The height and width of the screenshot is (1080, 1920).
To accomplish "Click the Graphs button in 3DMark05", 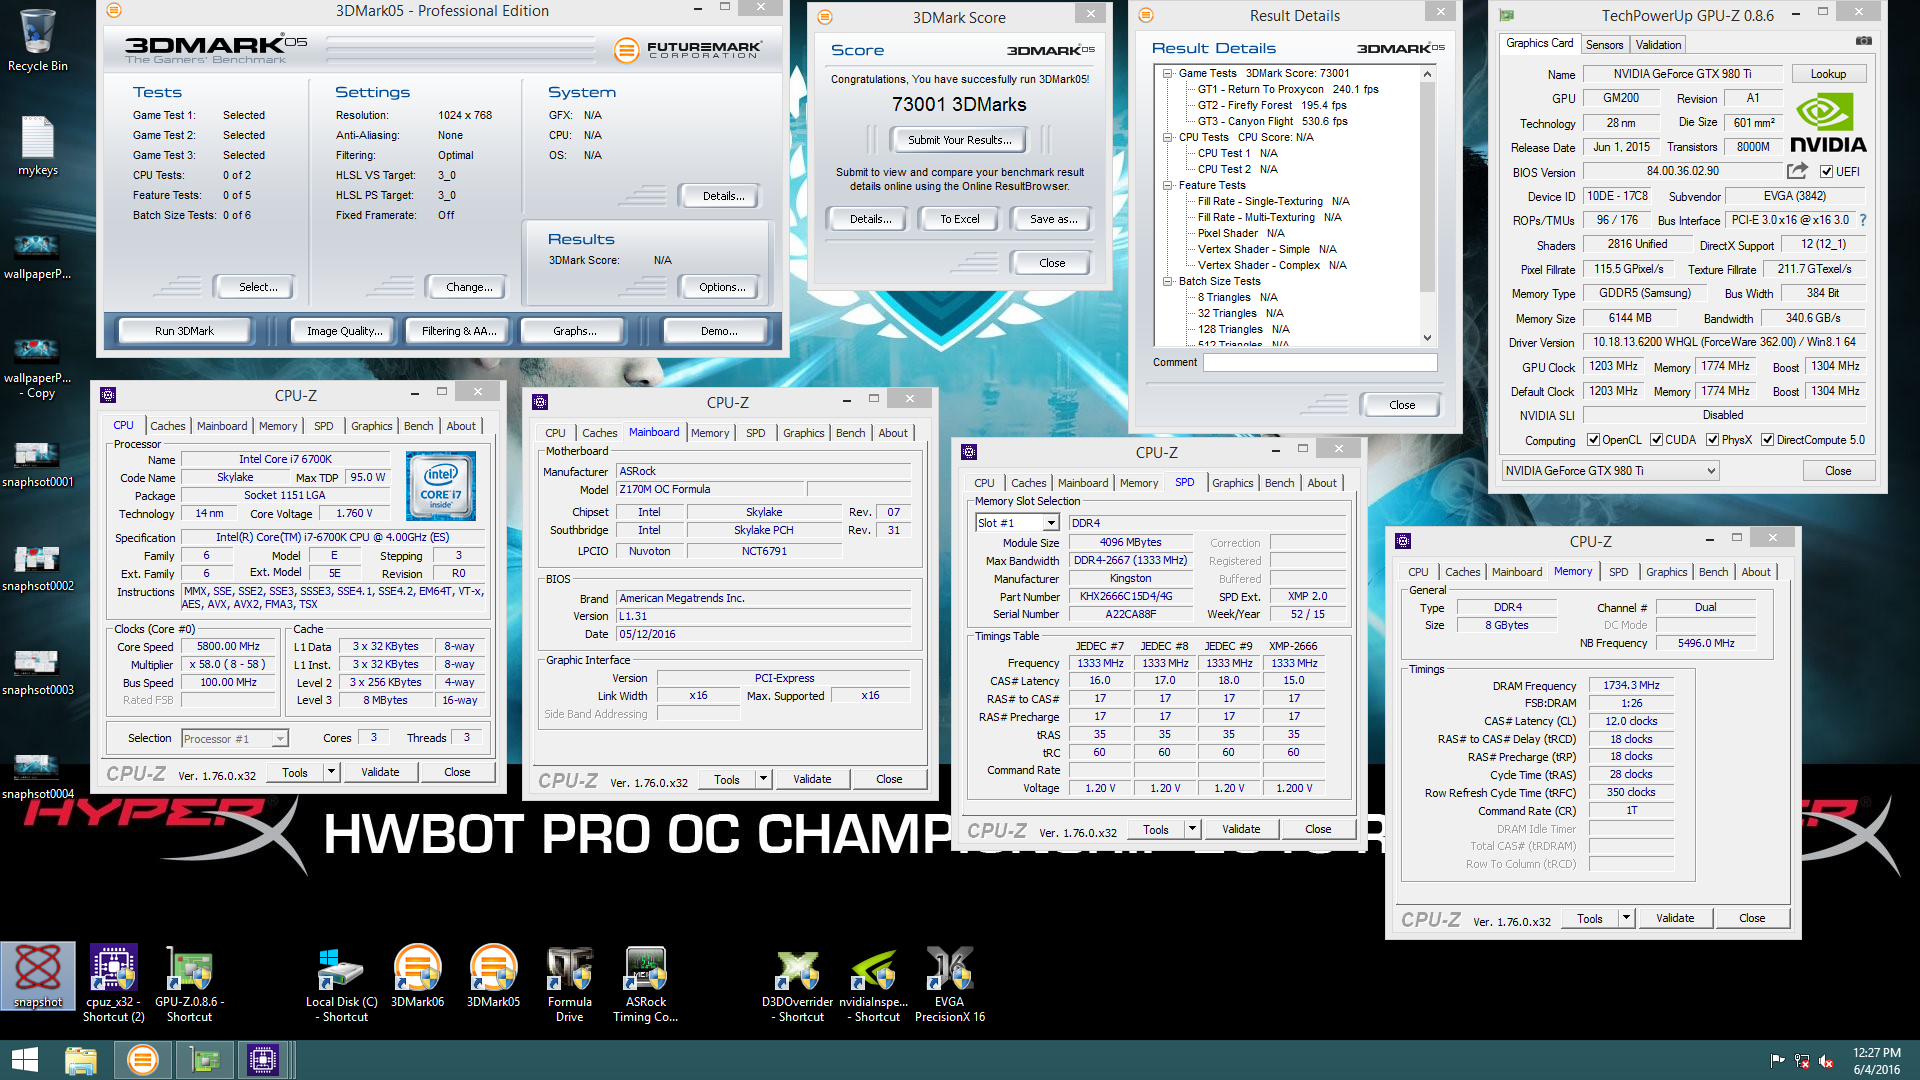I will click(x=574, y=331).
